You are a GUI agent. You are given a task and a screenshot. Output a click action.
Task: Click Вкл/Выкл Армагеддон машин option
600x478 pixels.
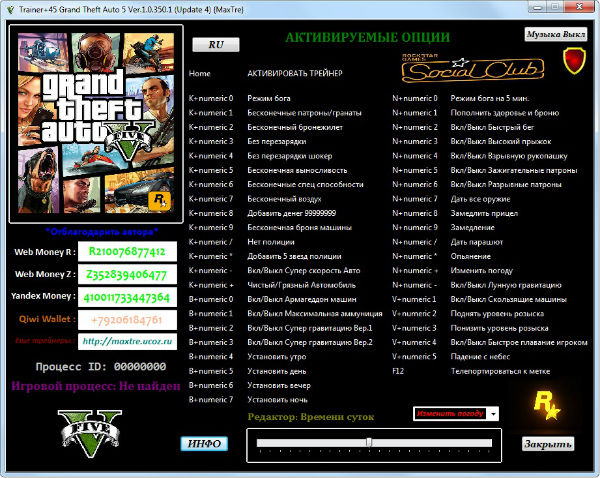(302, 299)
